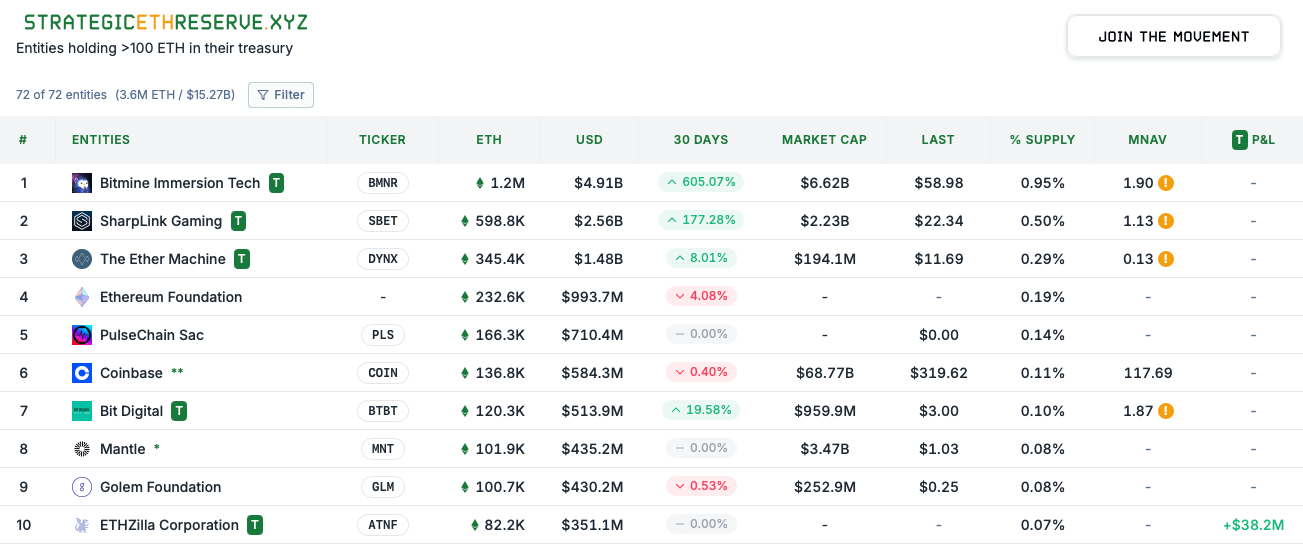Click the 177.28% 30-day change badge
Image resolution: width=1303 pixels, height=547 pixels.
coord(701,220)
